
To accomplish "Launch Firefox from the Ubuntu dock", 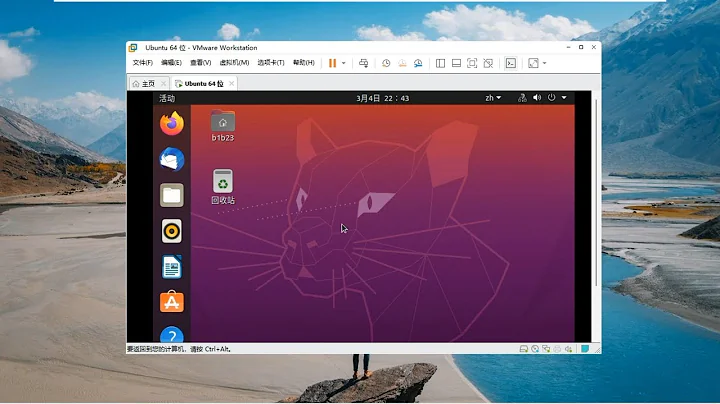I will pyautogui.click(x=172, y=123).
